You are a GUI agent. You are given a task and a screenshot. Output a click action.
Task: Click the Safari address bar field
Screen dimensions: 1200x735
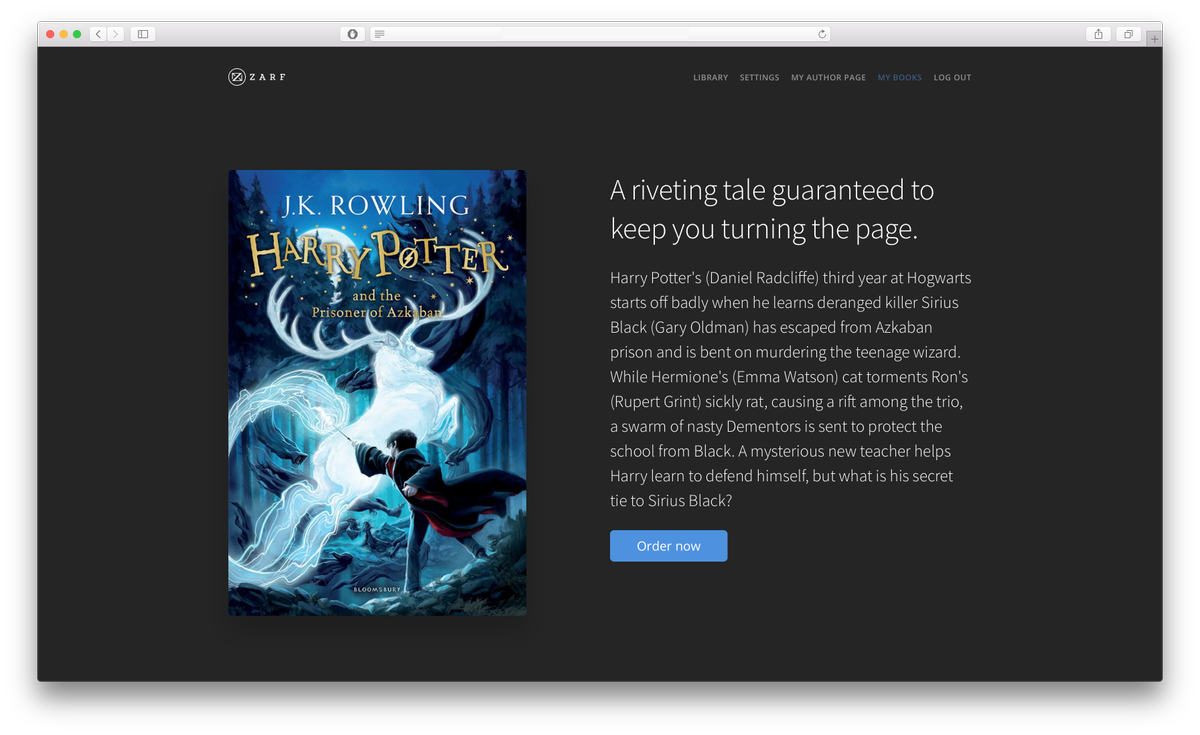coord(600,34)
